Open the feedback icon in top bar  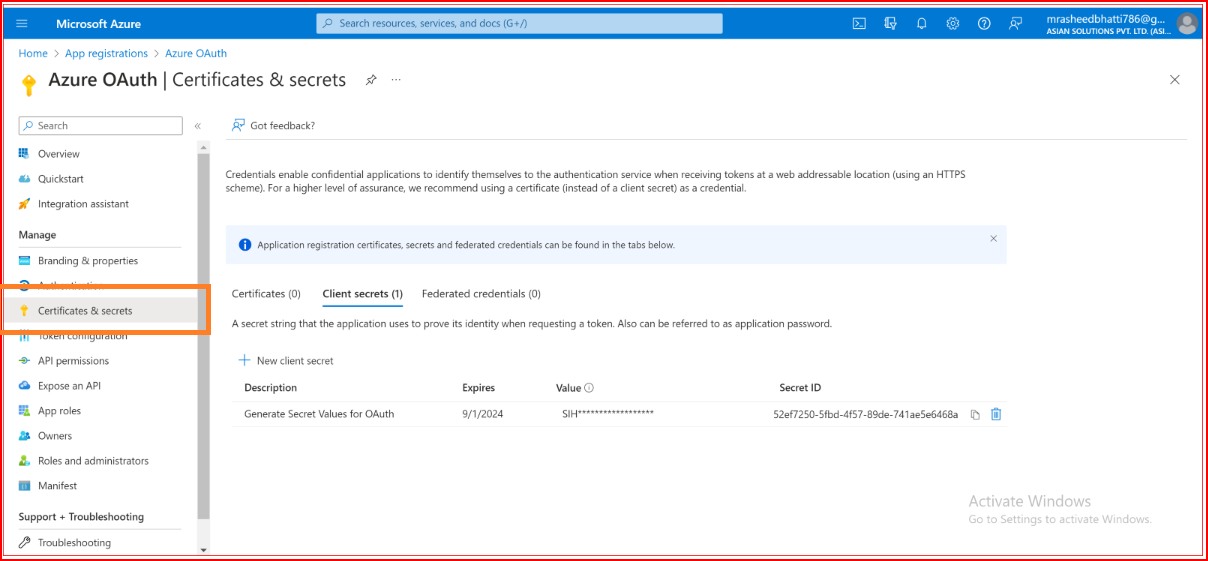(x=1016, y=23)
